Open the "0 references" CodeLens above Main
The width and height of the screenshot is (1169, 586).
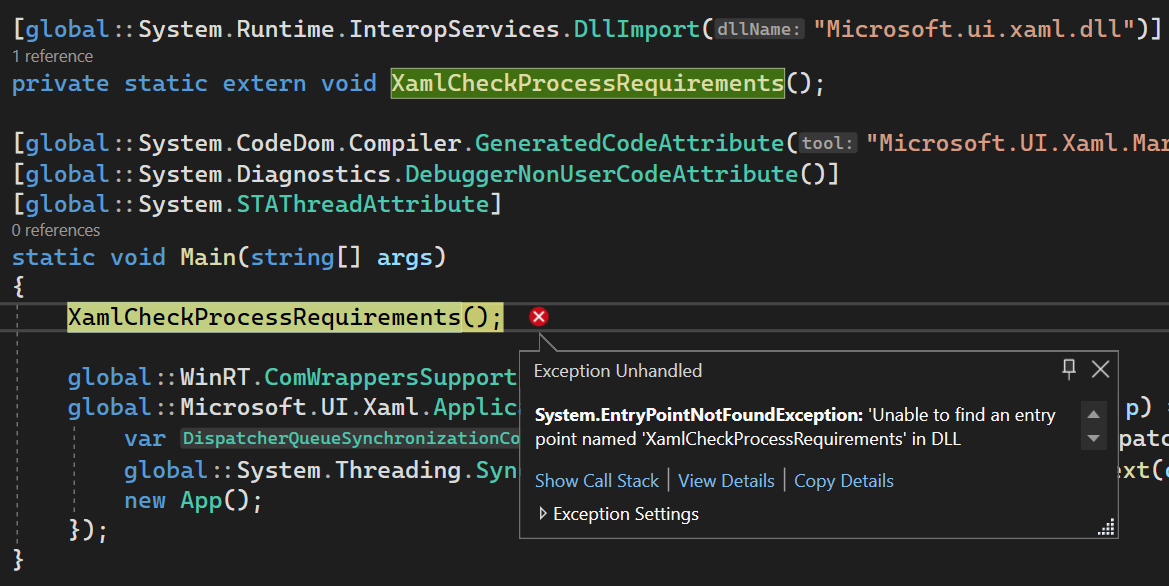click(x=56, y=230)
